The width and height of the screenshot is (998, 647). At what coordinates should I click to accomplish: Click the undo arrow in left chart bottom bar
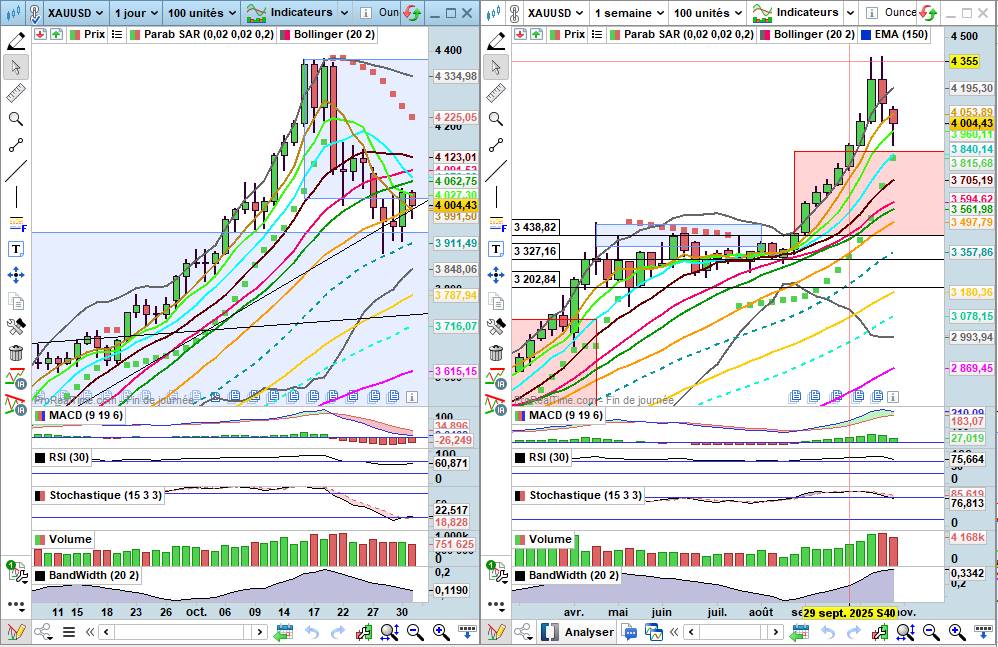[x=312, y=632]
